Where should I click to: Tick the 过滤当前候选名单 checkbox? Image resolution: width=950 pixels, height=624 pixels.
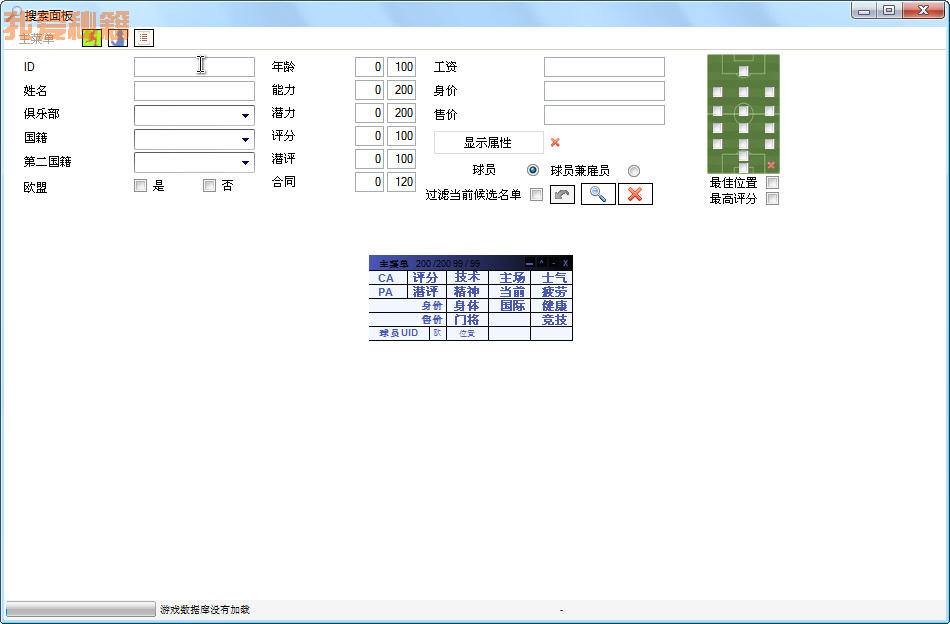(536, 195)
